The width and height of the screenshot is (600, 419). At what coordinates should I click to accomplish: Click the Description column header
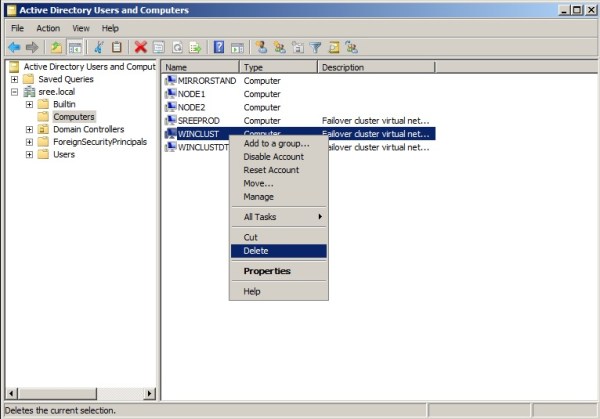click(375, 67)
